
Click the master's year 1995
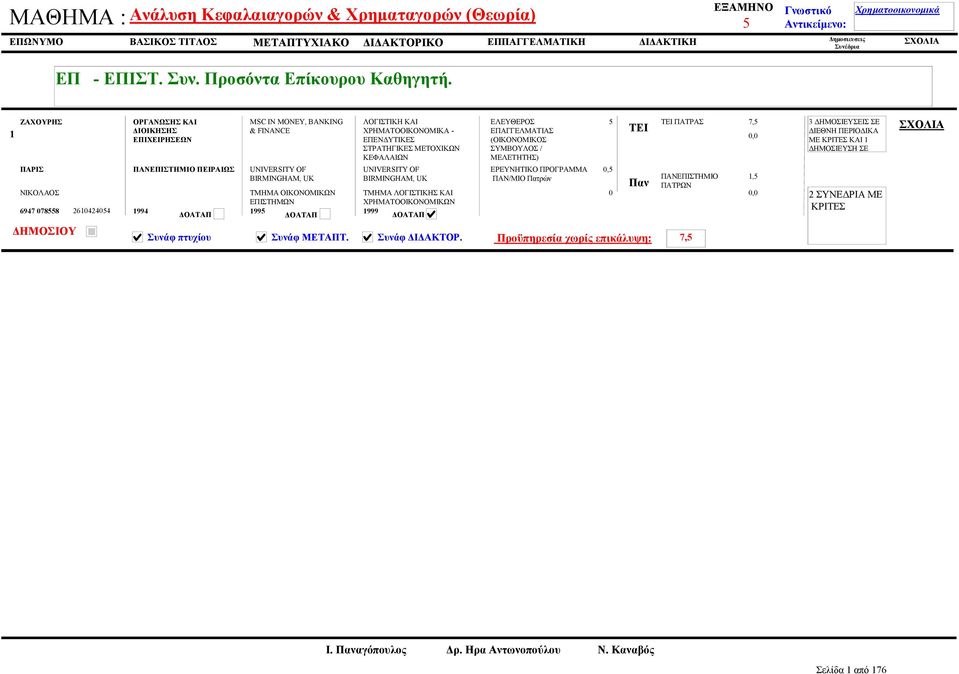point(257,211)
